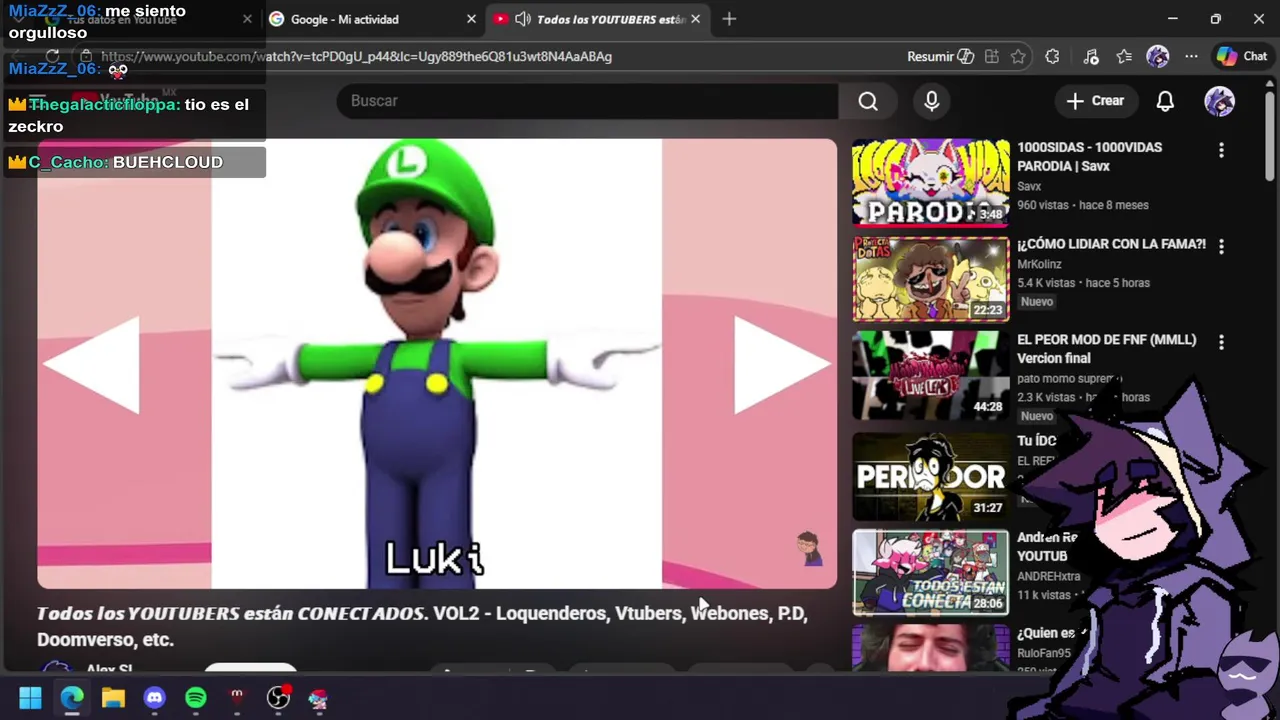Click the Resumir button in the address bar
Screen dimensions: 1280x720
940,57
